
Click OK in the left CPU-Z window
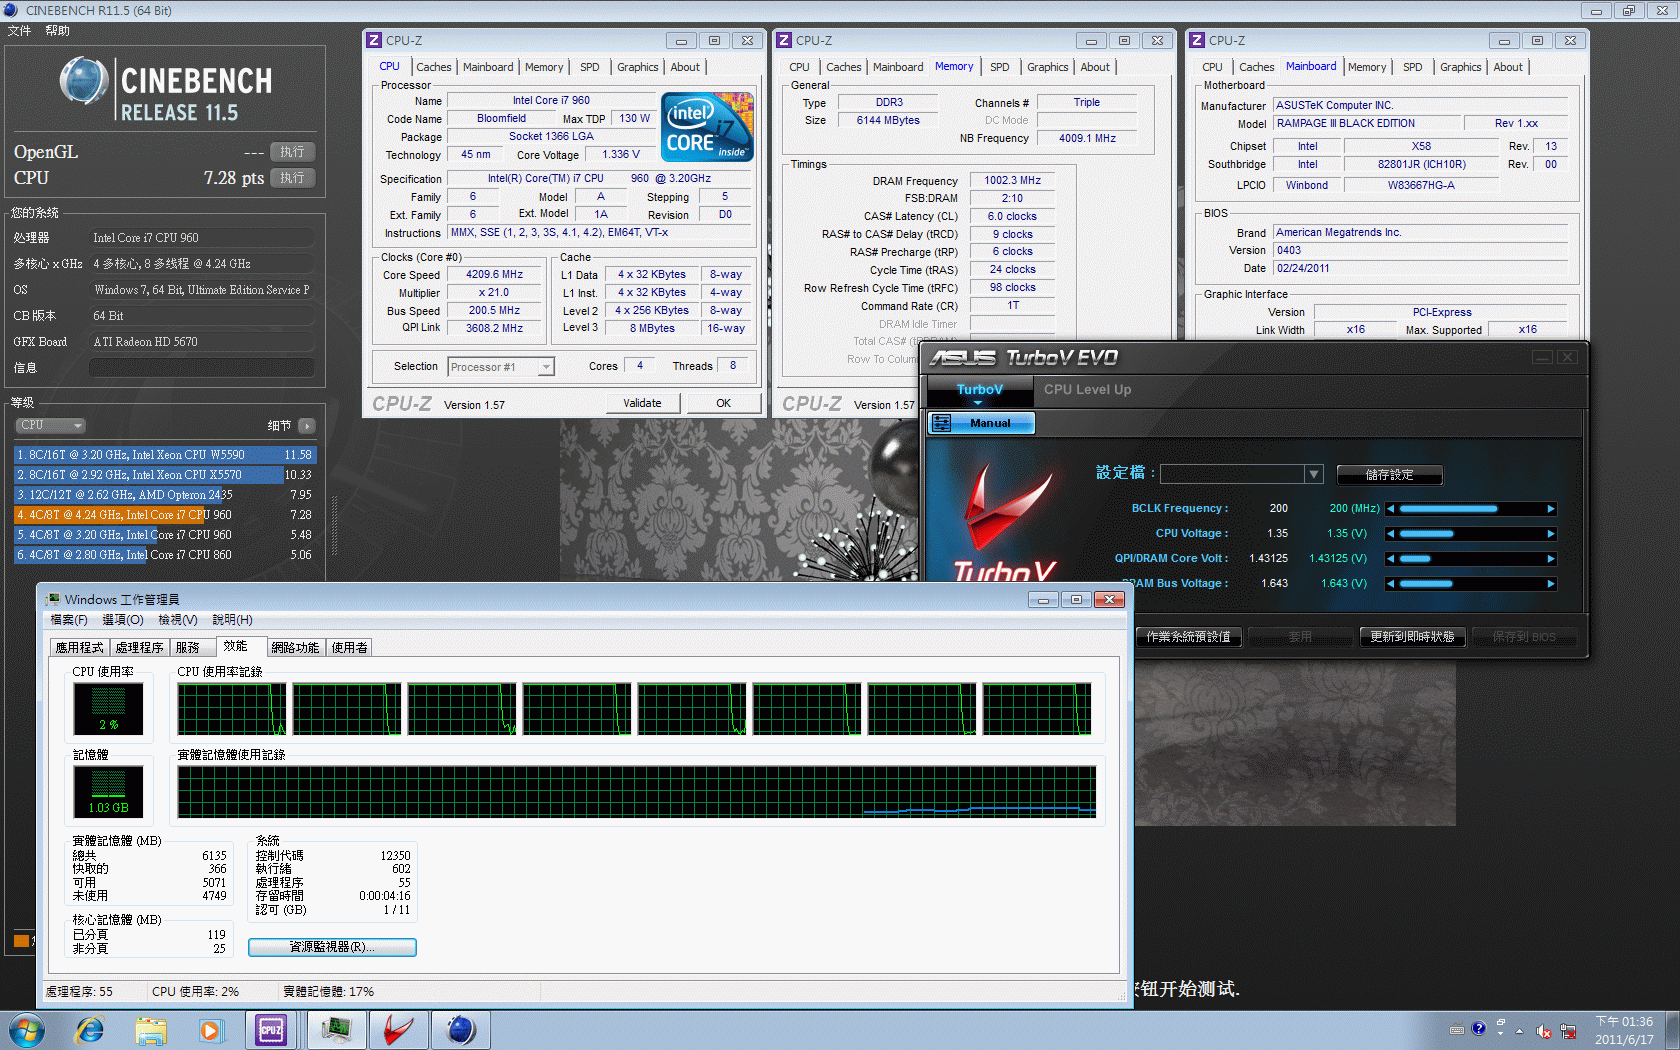[x=723, y=403]
